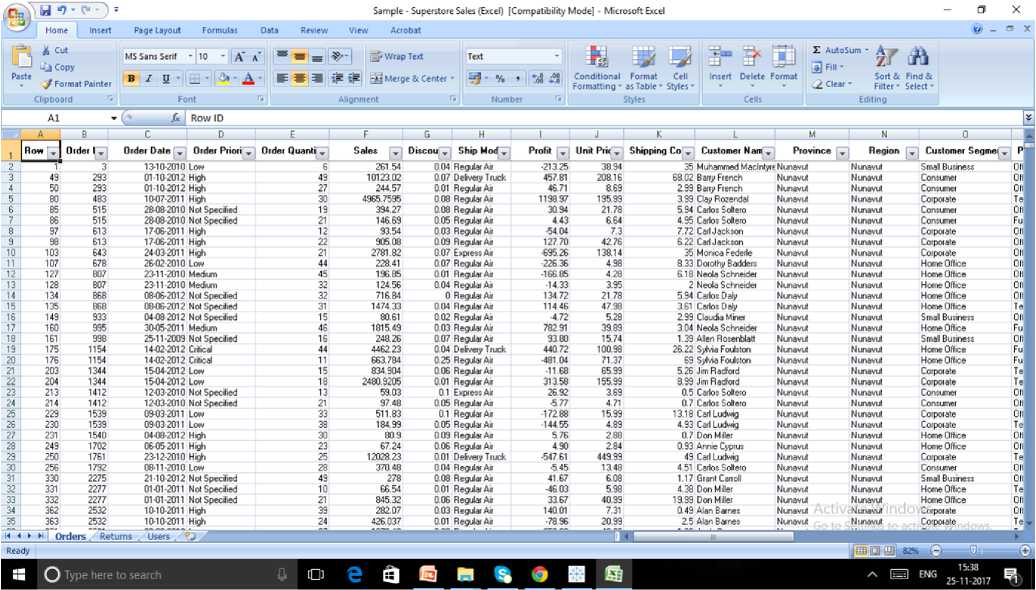The image size is (1036, 590).
Task: Toggle Italic formatting
Action: (x=149, y=78)
